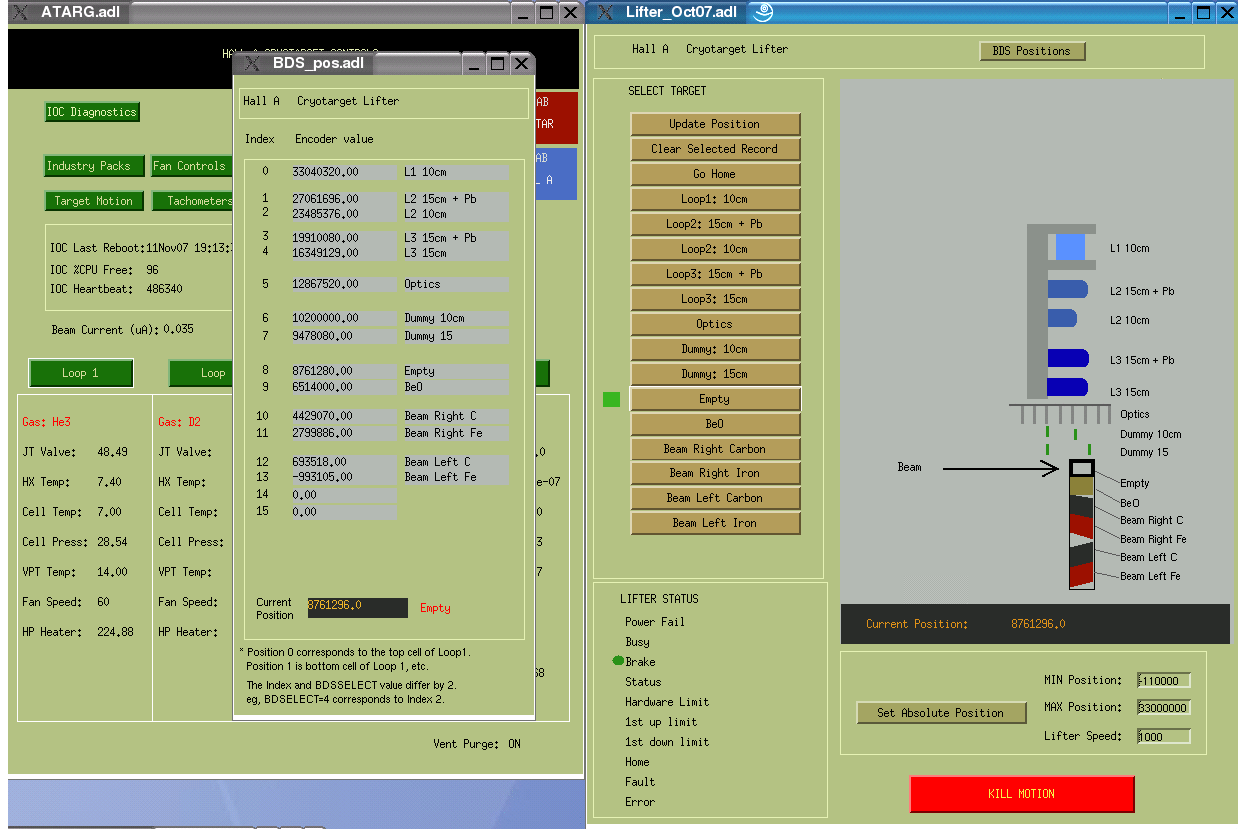Click the Current Position value 8761296.0 in Lifter
The image size is (1238, 829).
(1038, 624)
